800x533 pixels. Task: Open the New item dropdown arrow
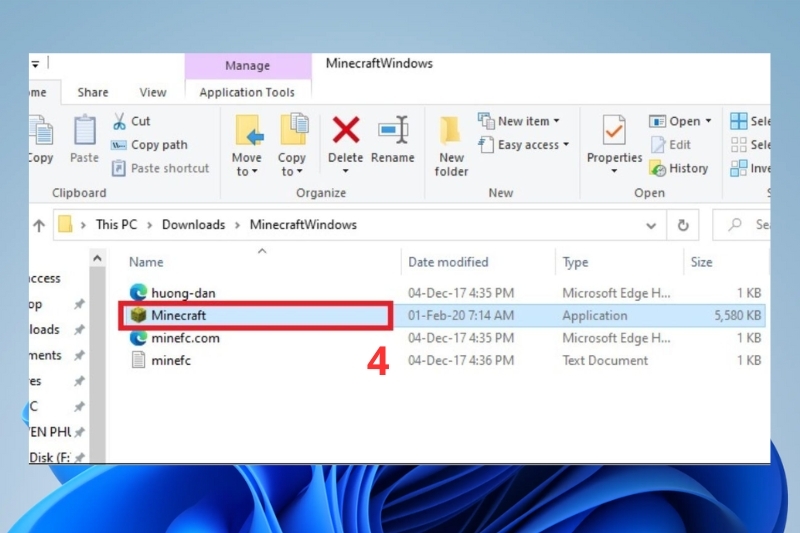pos(557,121)
